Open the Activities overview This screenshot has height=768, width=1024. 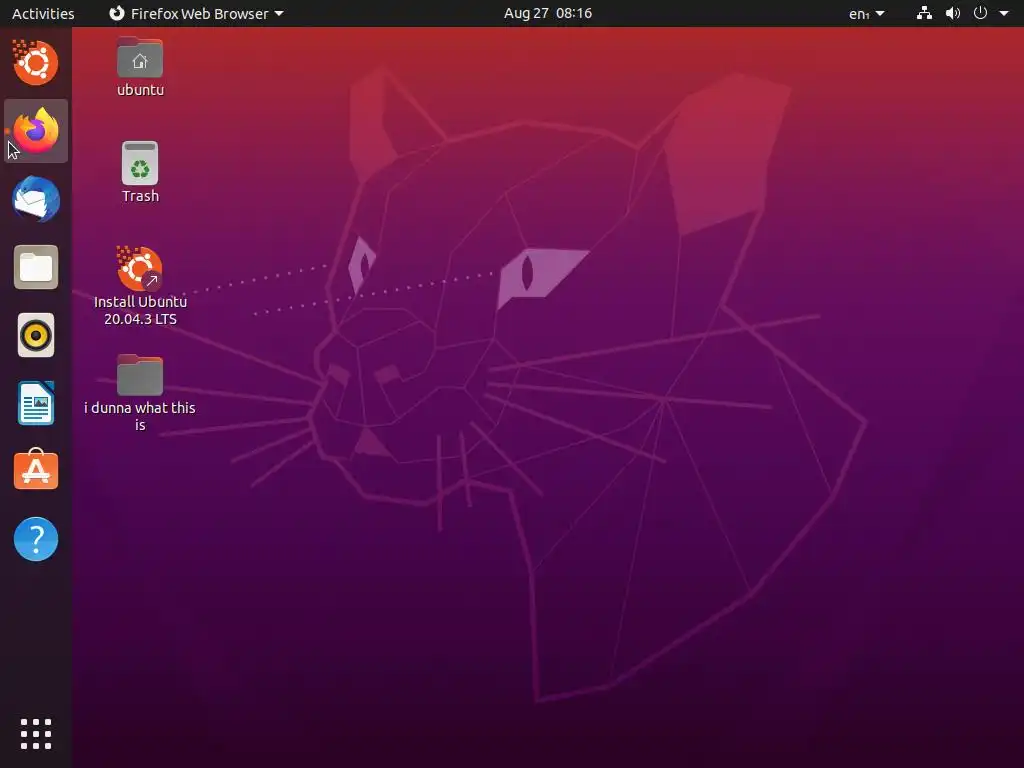(x=43, y=13)
